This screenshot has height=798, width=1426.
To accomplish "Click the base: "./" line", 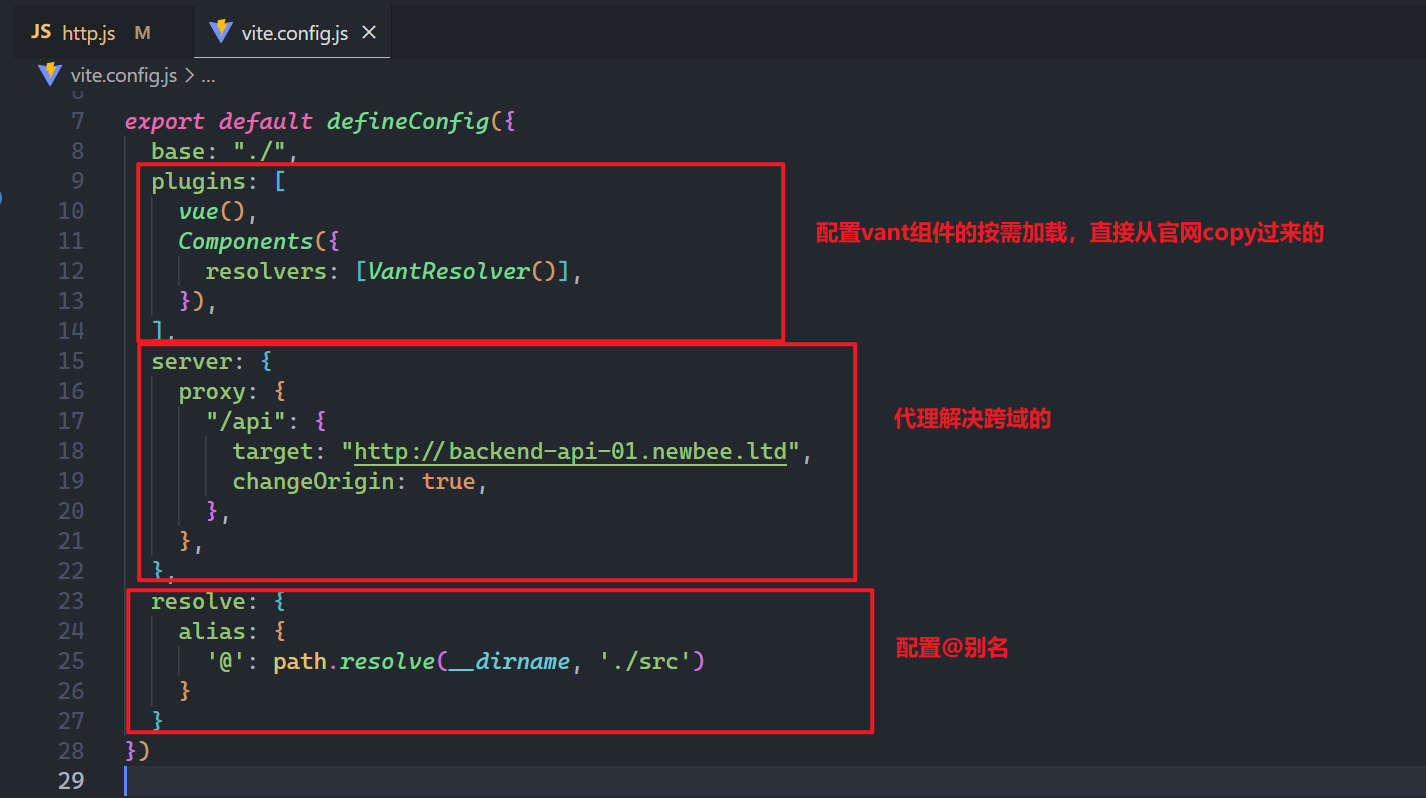I will 225,151.
